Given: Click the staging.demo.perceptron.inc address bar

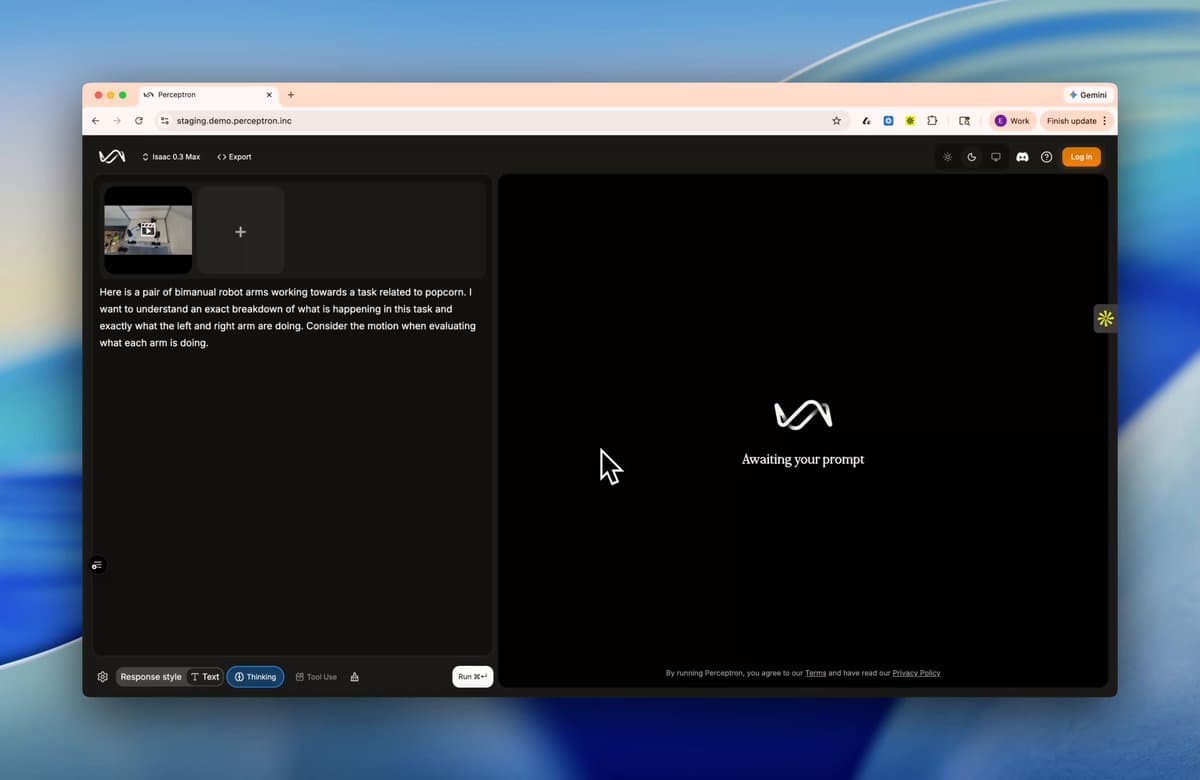Looking at the screenshot, I should (x=500, y=120).
